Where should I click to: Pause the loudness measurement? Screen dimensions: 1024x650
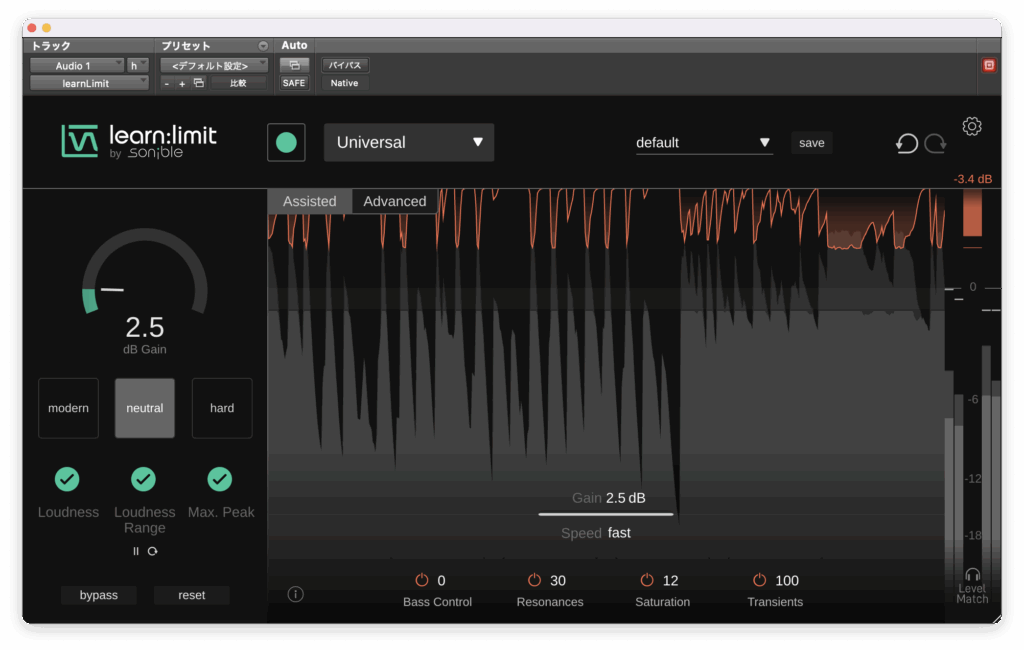(x=136, y=551)
